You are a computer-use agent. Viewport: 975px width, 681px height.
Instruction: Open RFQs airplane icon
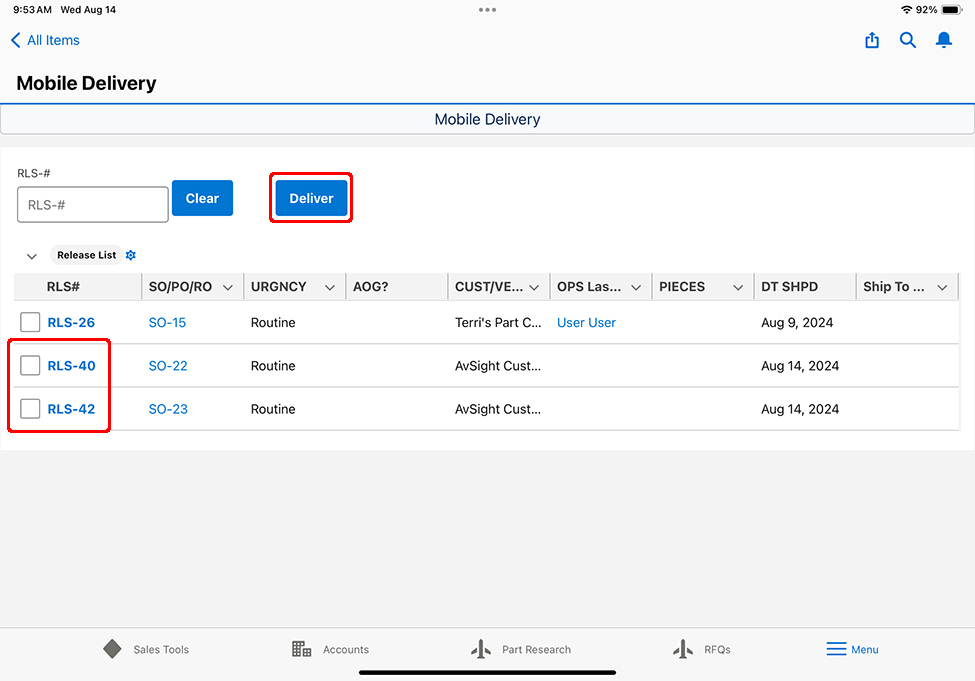click(683, 649)
